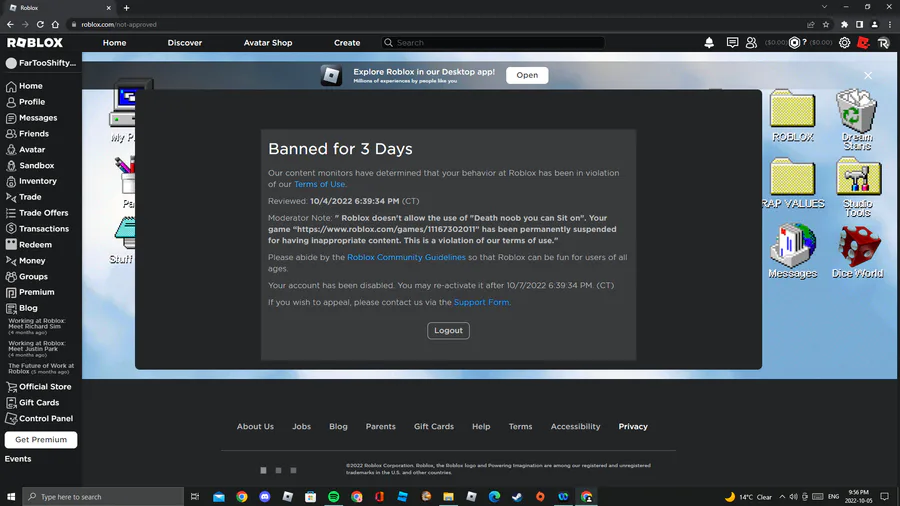Open Meet Richard Sim blog post
This screenshot has height=506, width=900.
pos(37,326)
